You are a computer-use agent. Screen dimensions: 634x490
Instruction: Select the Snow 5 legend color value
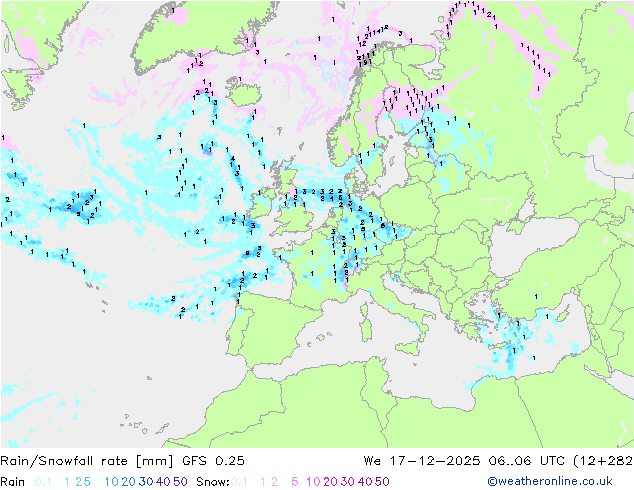click(x=294, y=482)
